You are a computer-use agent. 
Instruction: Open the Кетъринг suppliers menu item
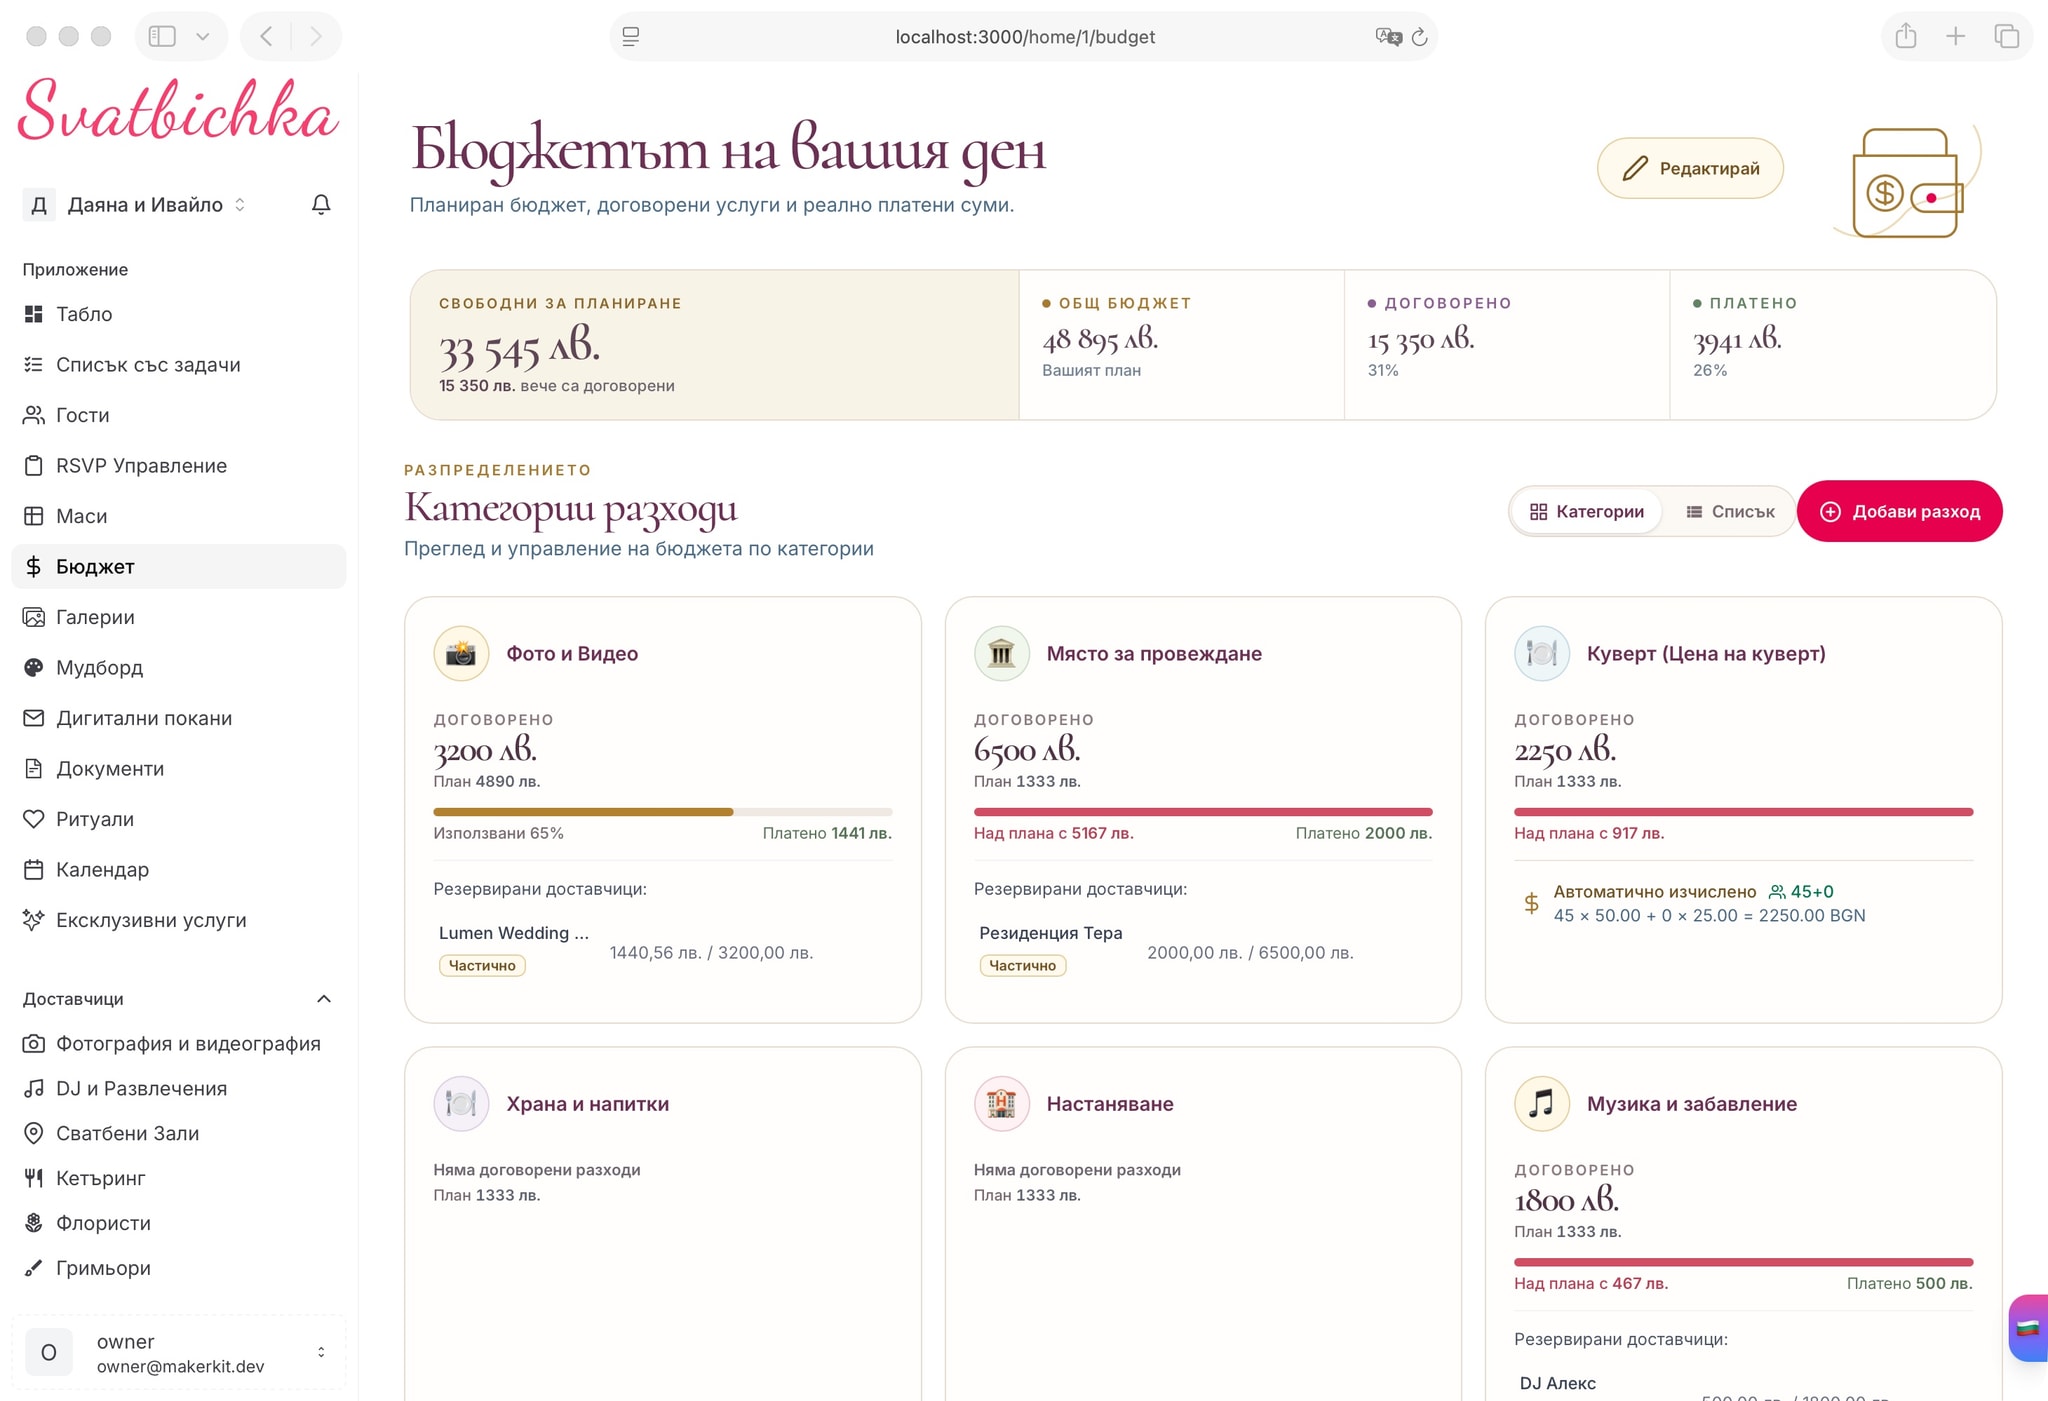[179, 1178]
